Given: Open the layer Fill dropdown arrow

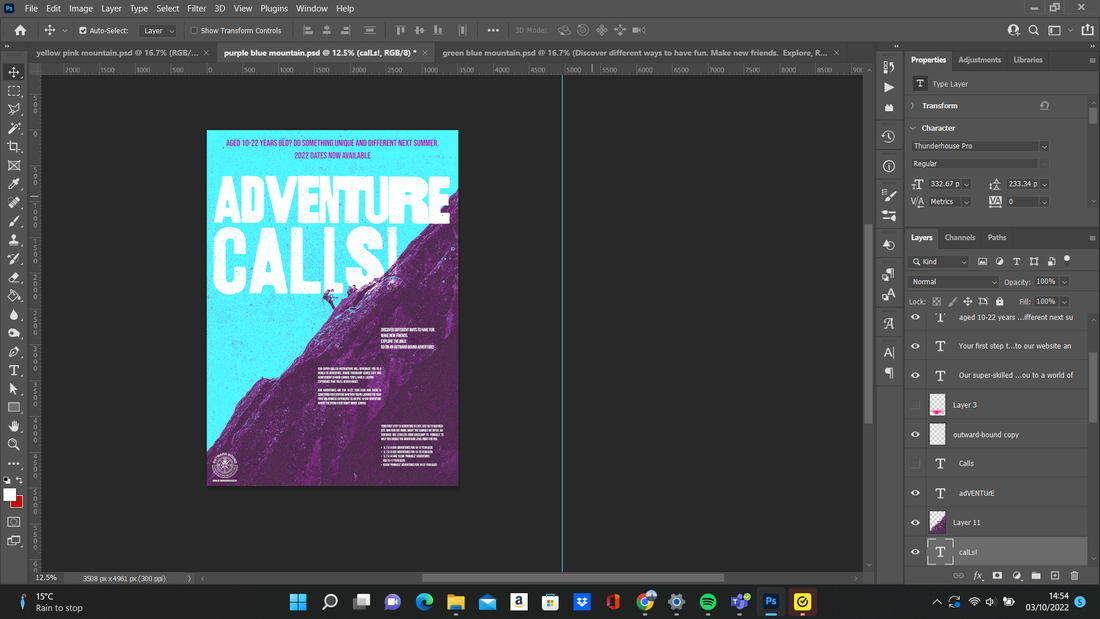Looking at the screenshot, I should [1064, 302].
